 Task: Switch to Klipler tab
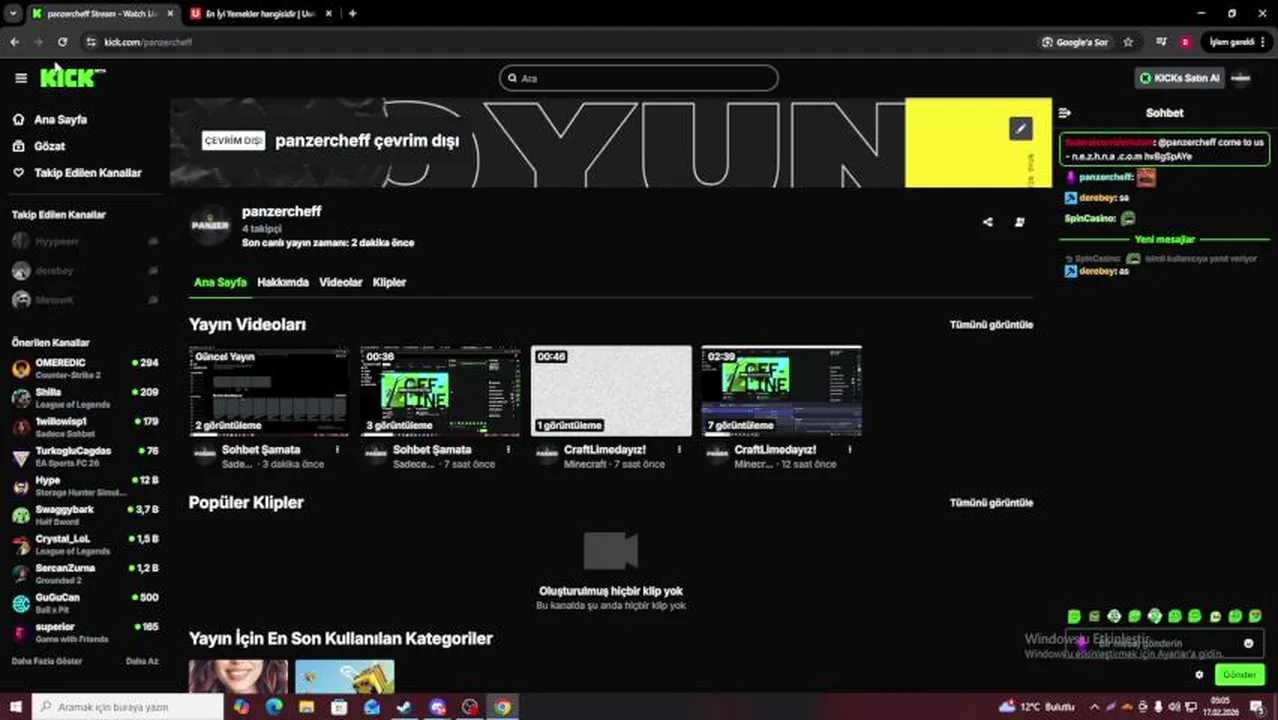point(389,282)
